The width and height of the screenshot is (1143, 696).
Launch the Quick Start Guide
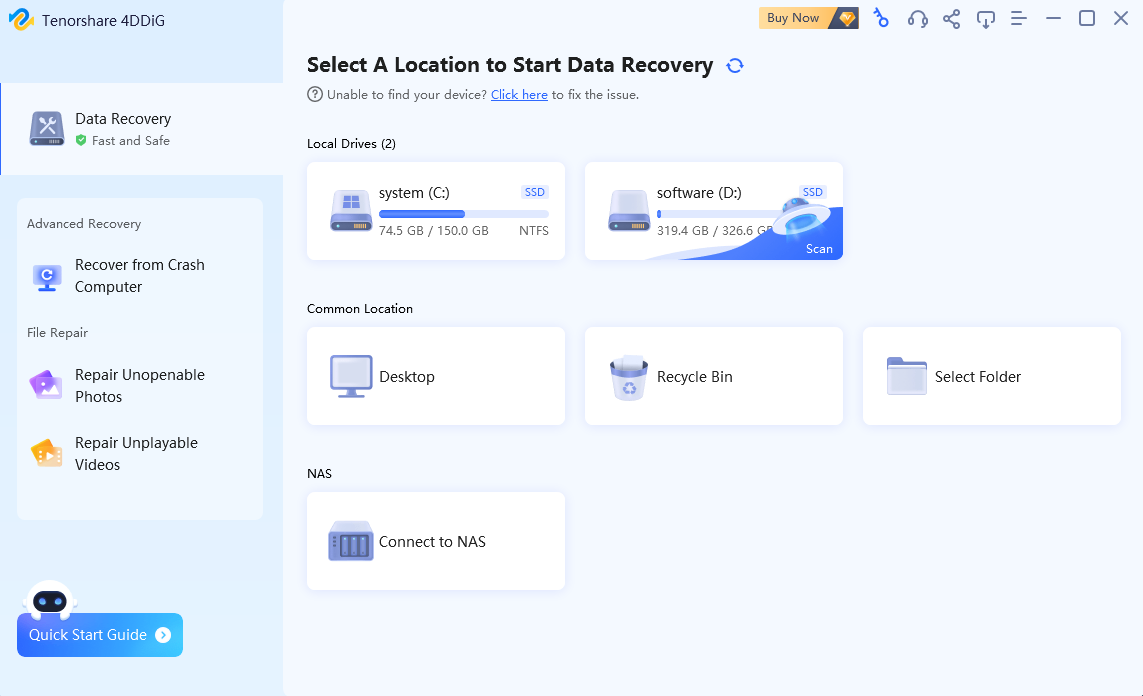[x=100, y=635]
